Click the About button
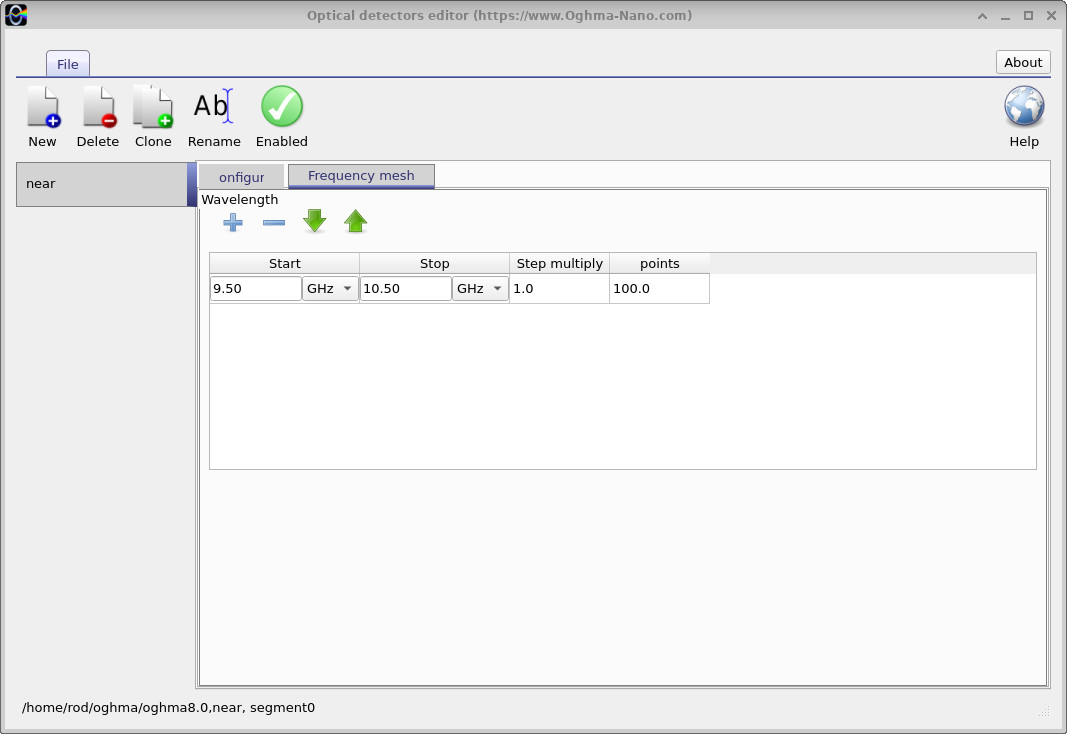This screenshot has height=734, width=1067. tap(1023, 63)
